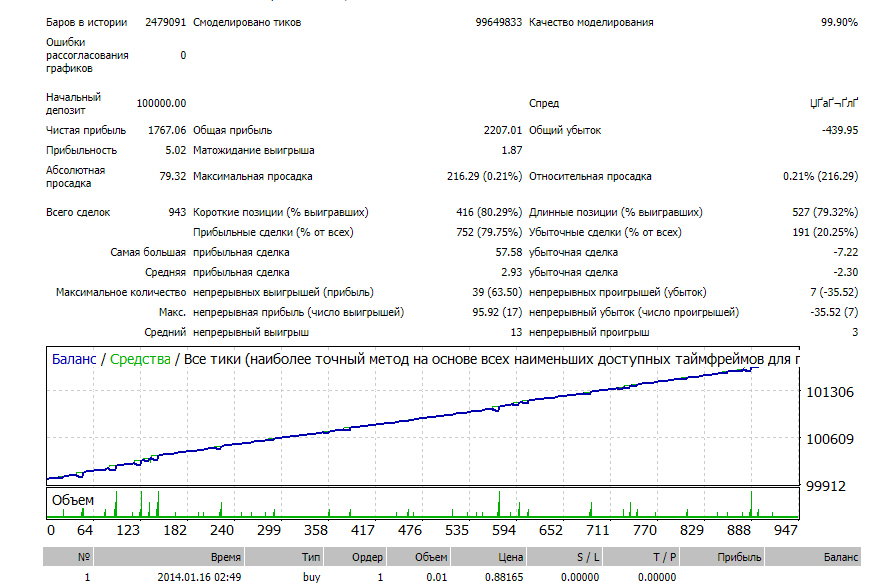Click long positions value 527 (79.32%)
891x587 pixels.
tap(825, 213)
